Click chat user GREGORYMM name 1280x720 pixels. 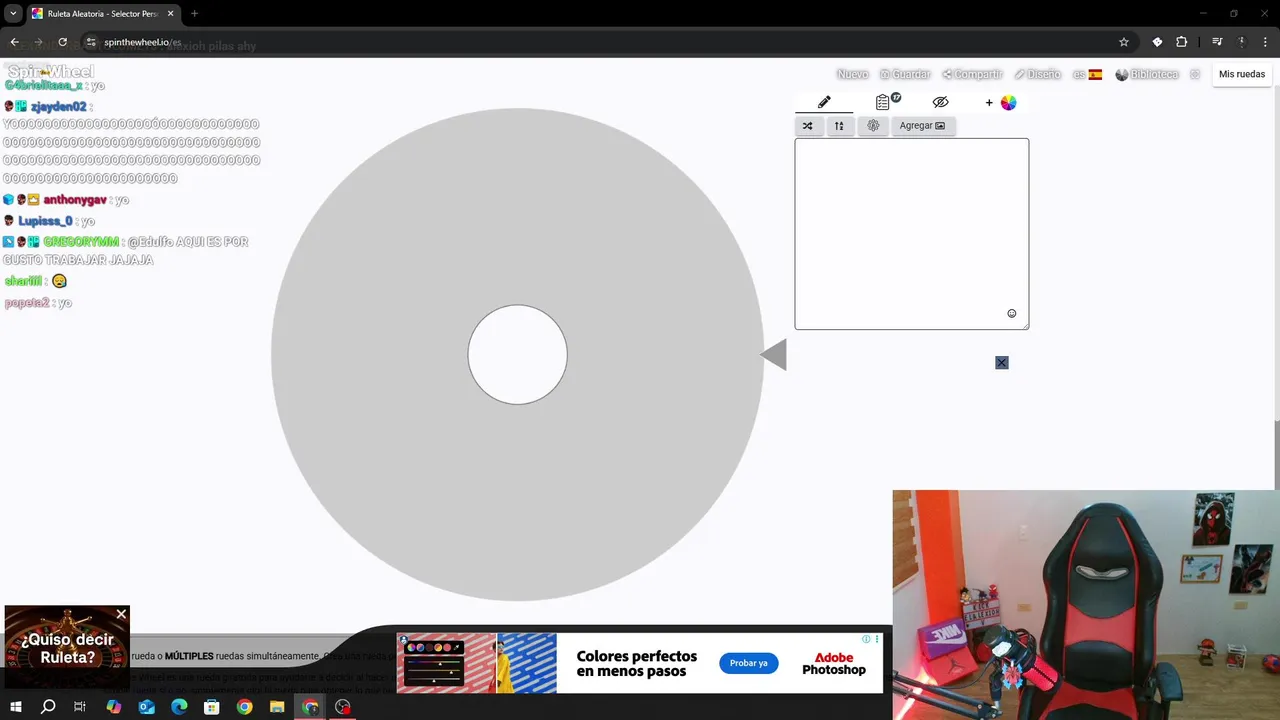81,242
